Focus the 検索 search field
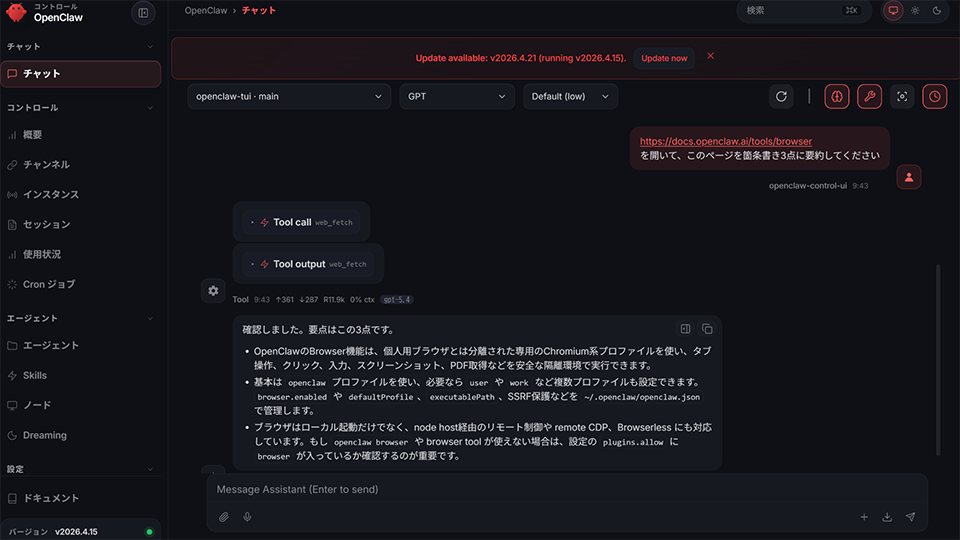This screenshot has height=540, width=960. tap(804, 10)
